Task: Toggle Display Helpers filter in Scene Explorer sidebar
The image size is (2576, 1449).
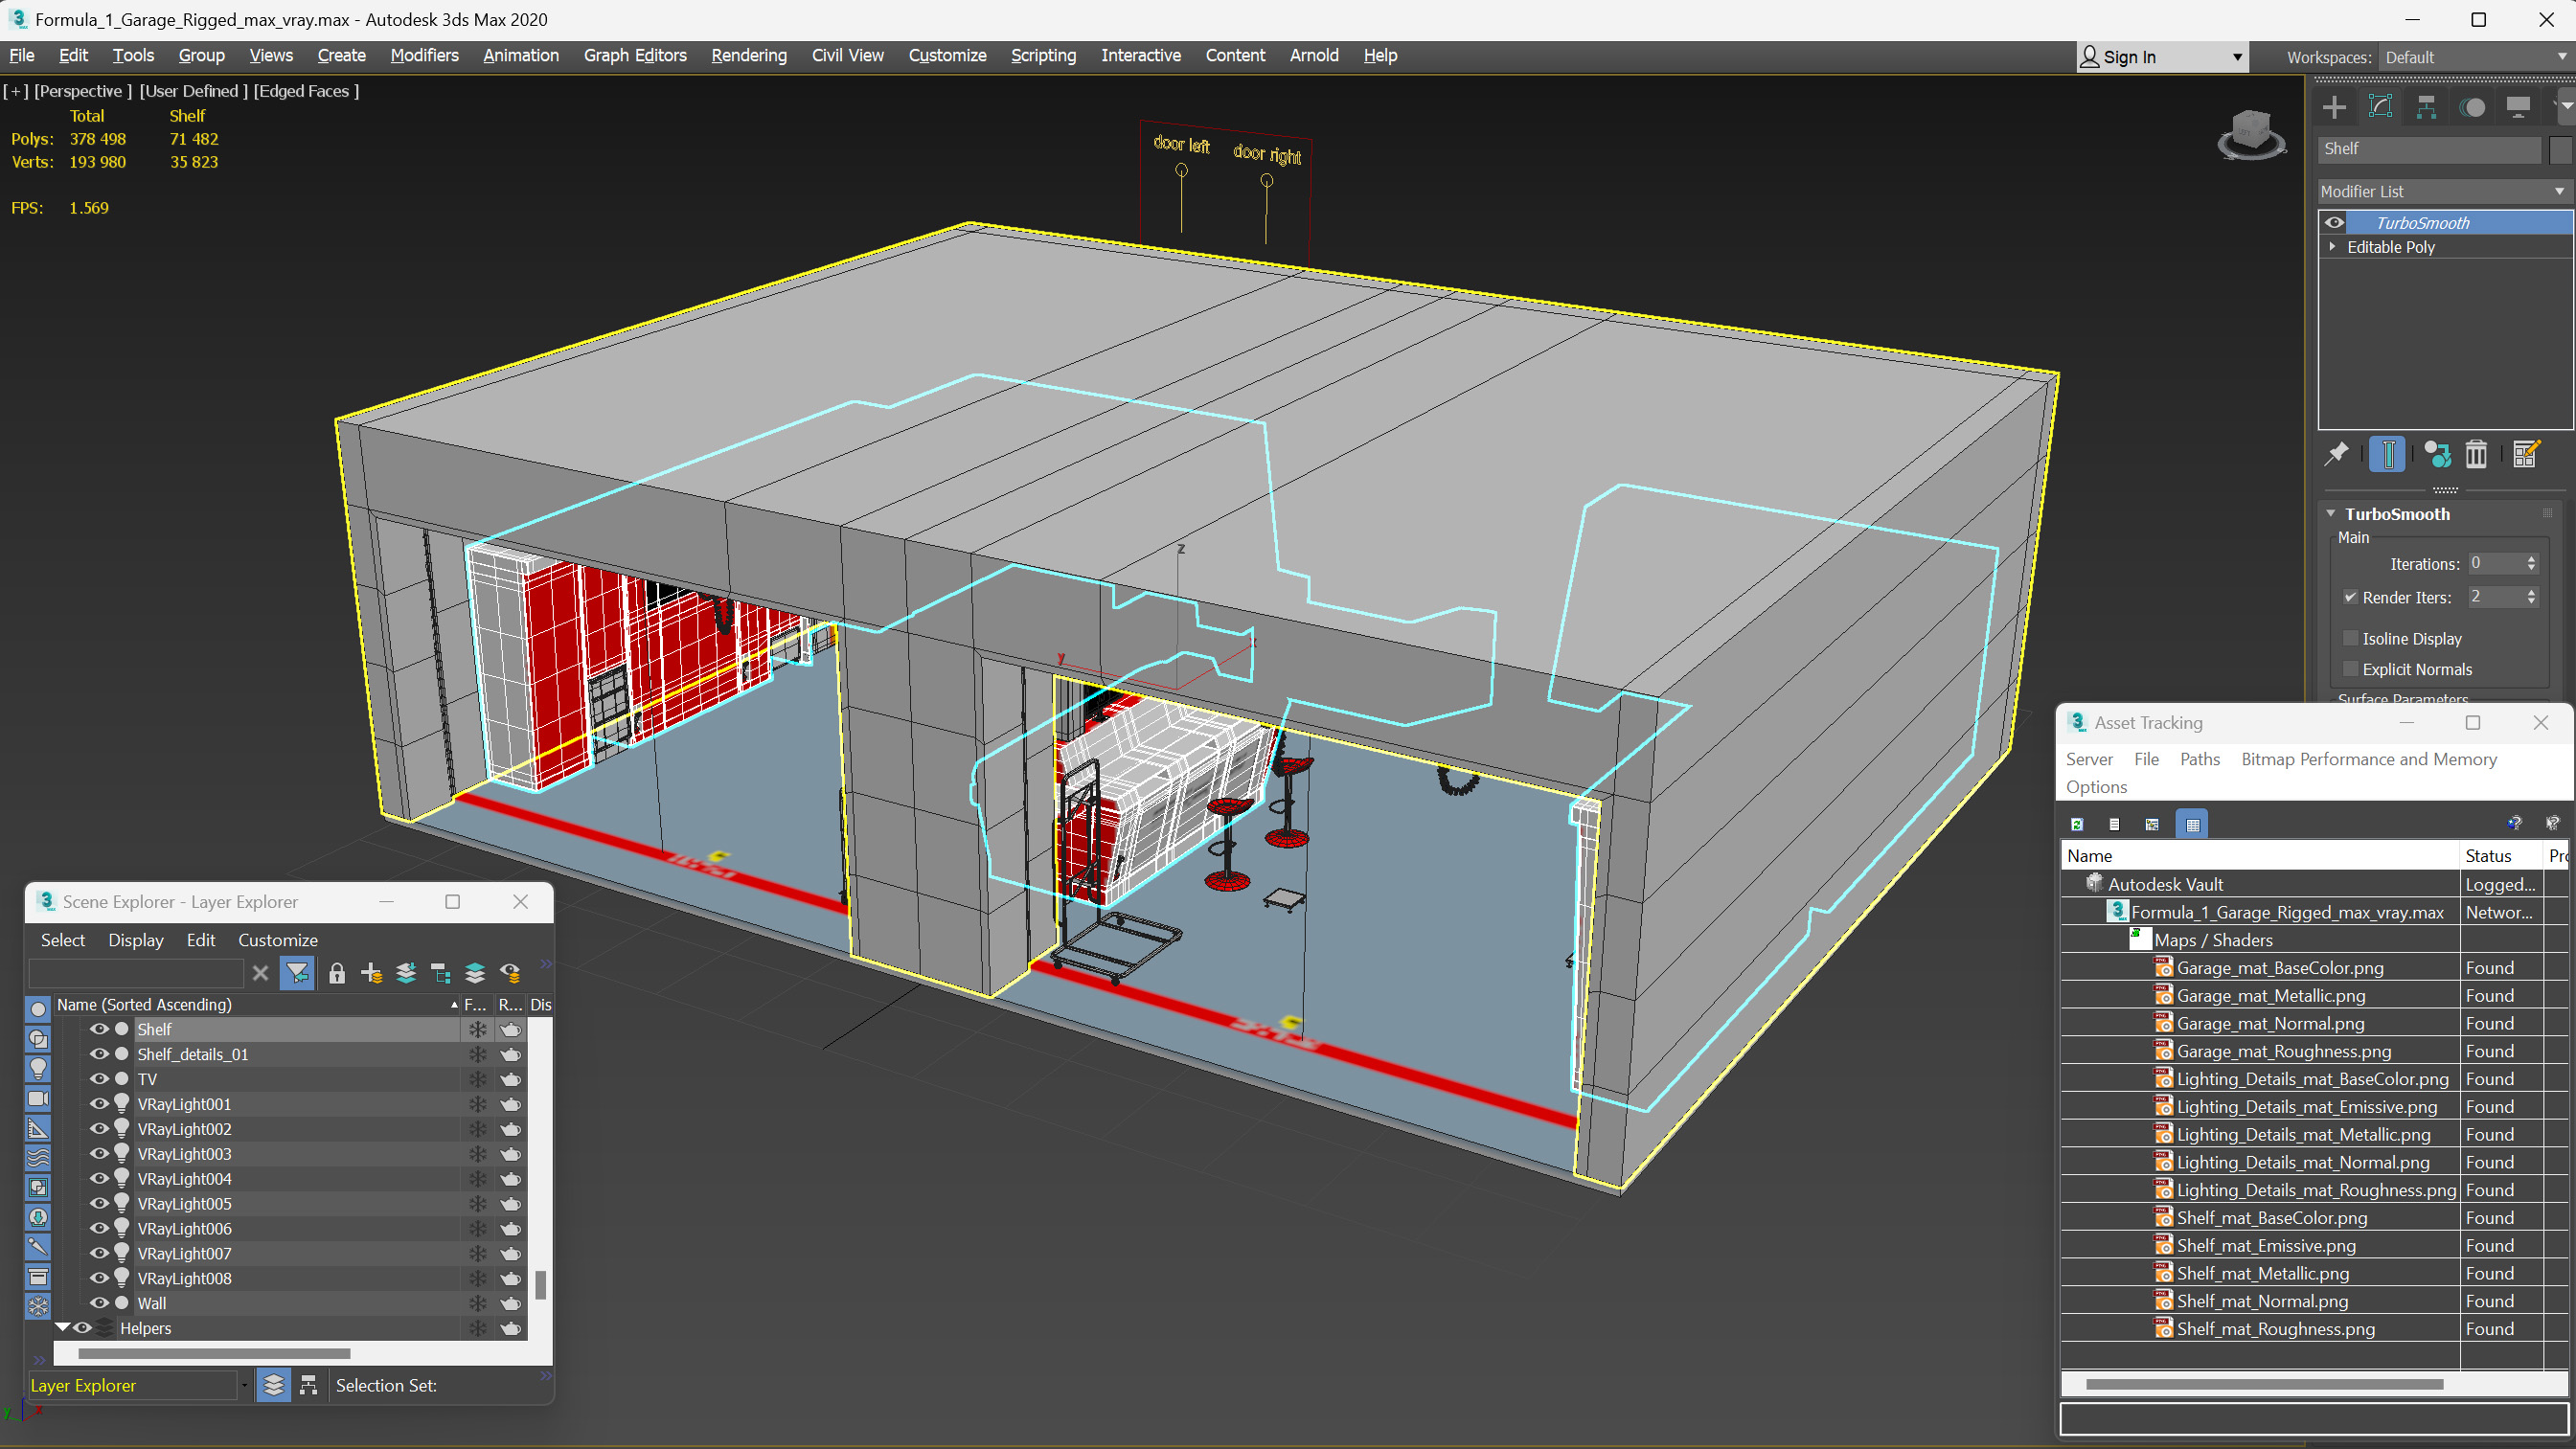Action: [x=38, y=1128]
